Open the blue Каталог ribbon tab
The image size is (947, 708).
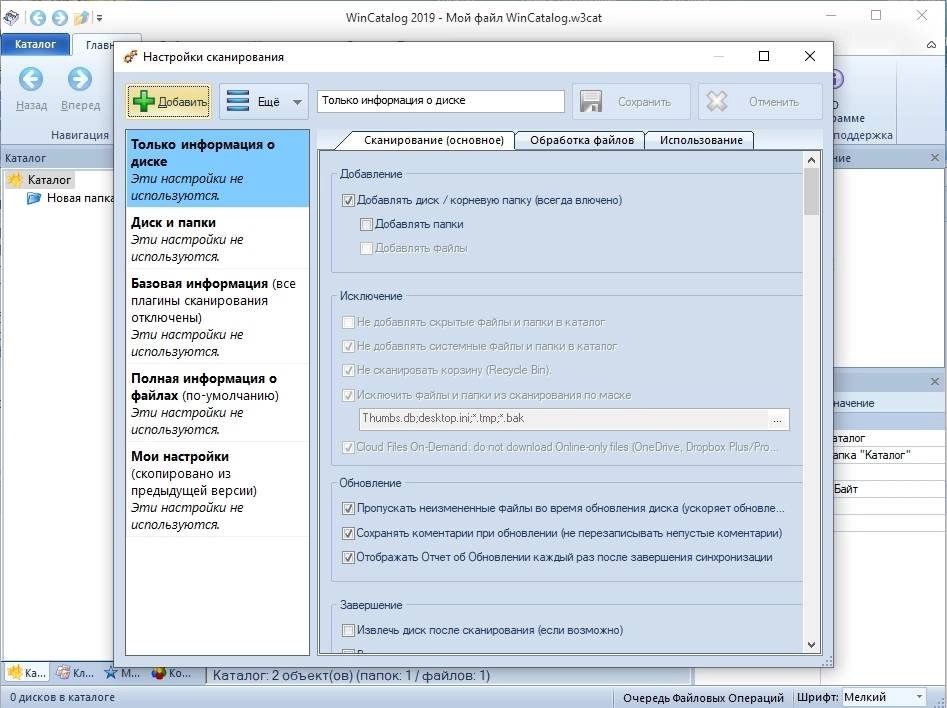point(35,44)
